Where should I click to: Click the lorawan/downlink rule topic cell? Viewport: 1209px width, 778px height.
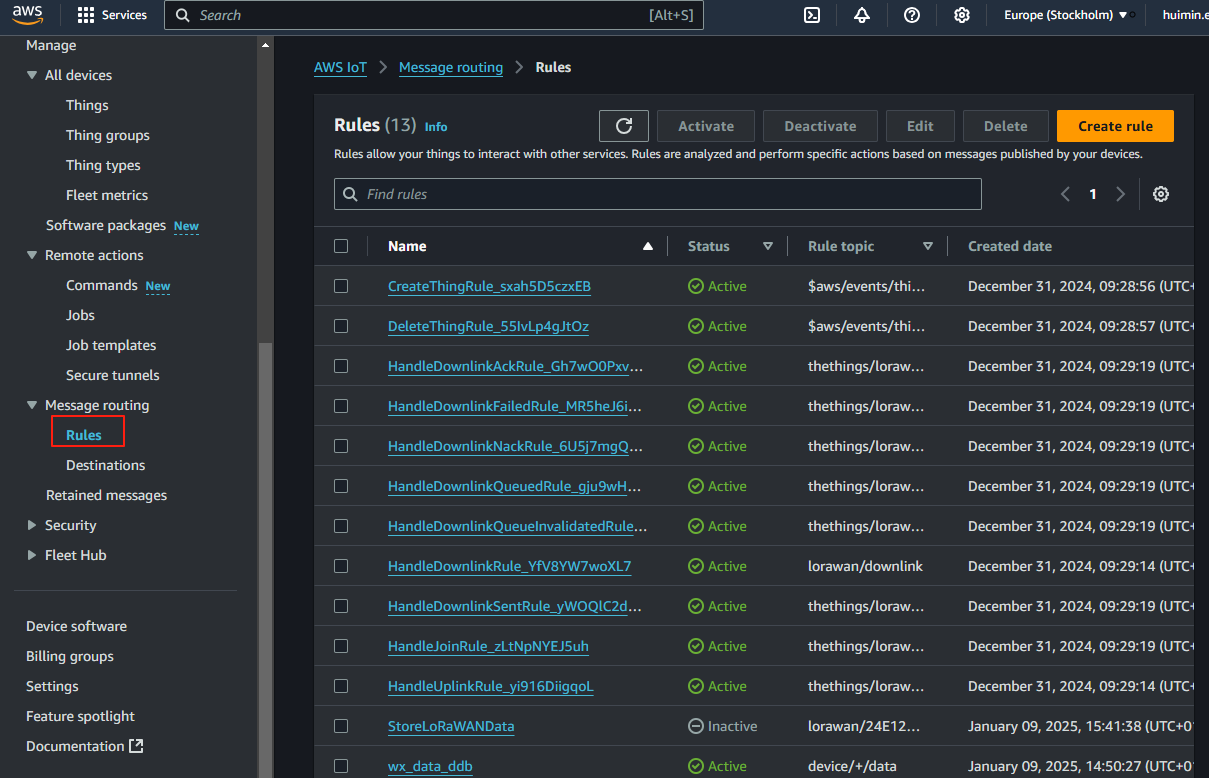click(x=865, y=566)
